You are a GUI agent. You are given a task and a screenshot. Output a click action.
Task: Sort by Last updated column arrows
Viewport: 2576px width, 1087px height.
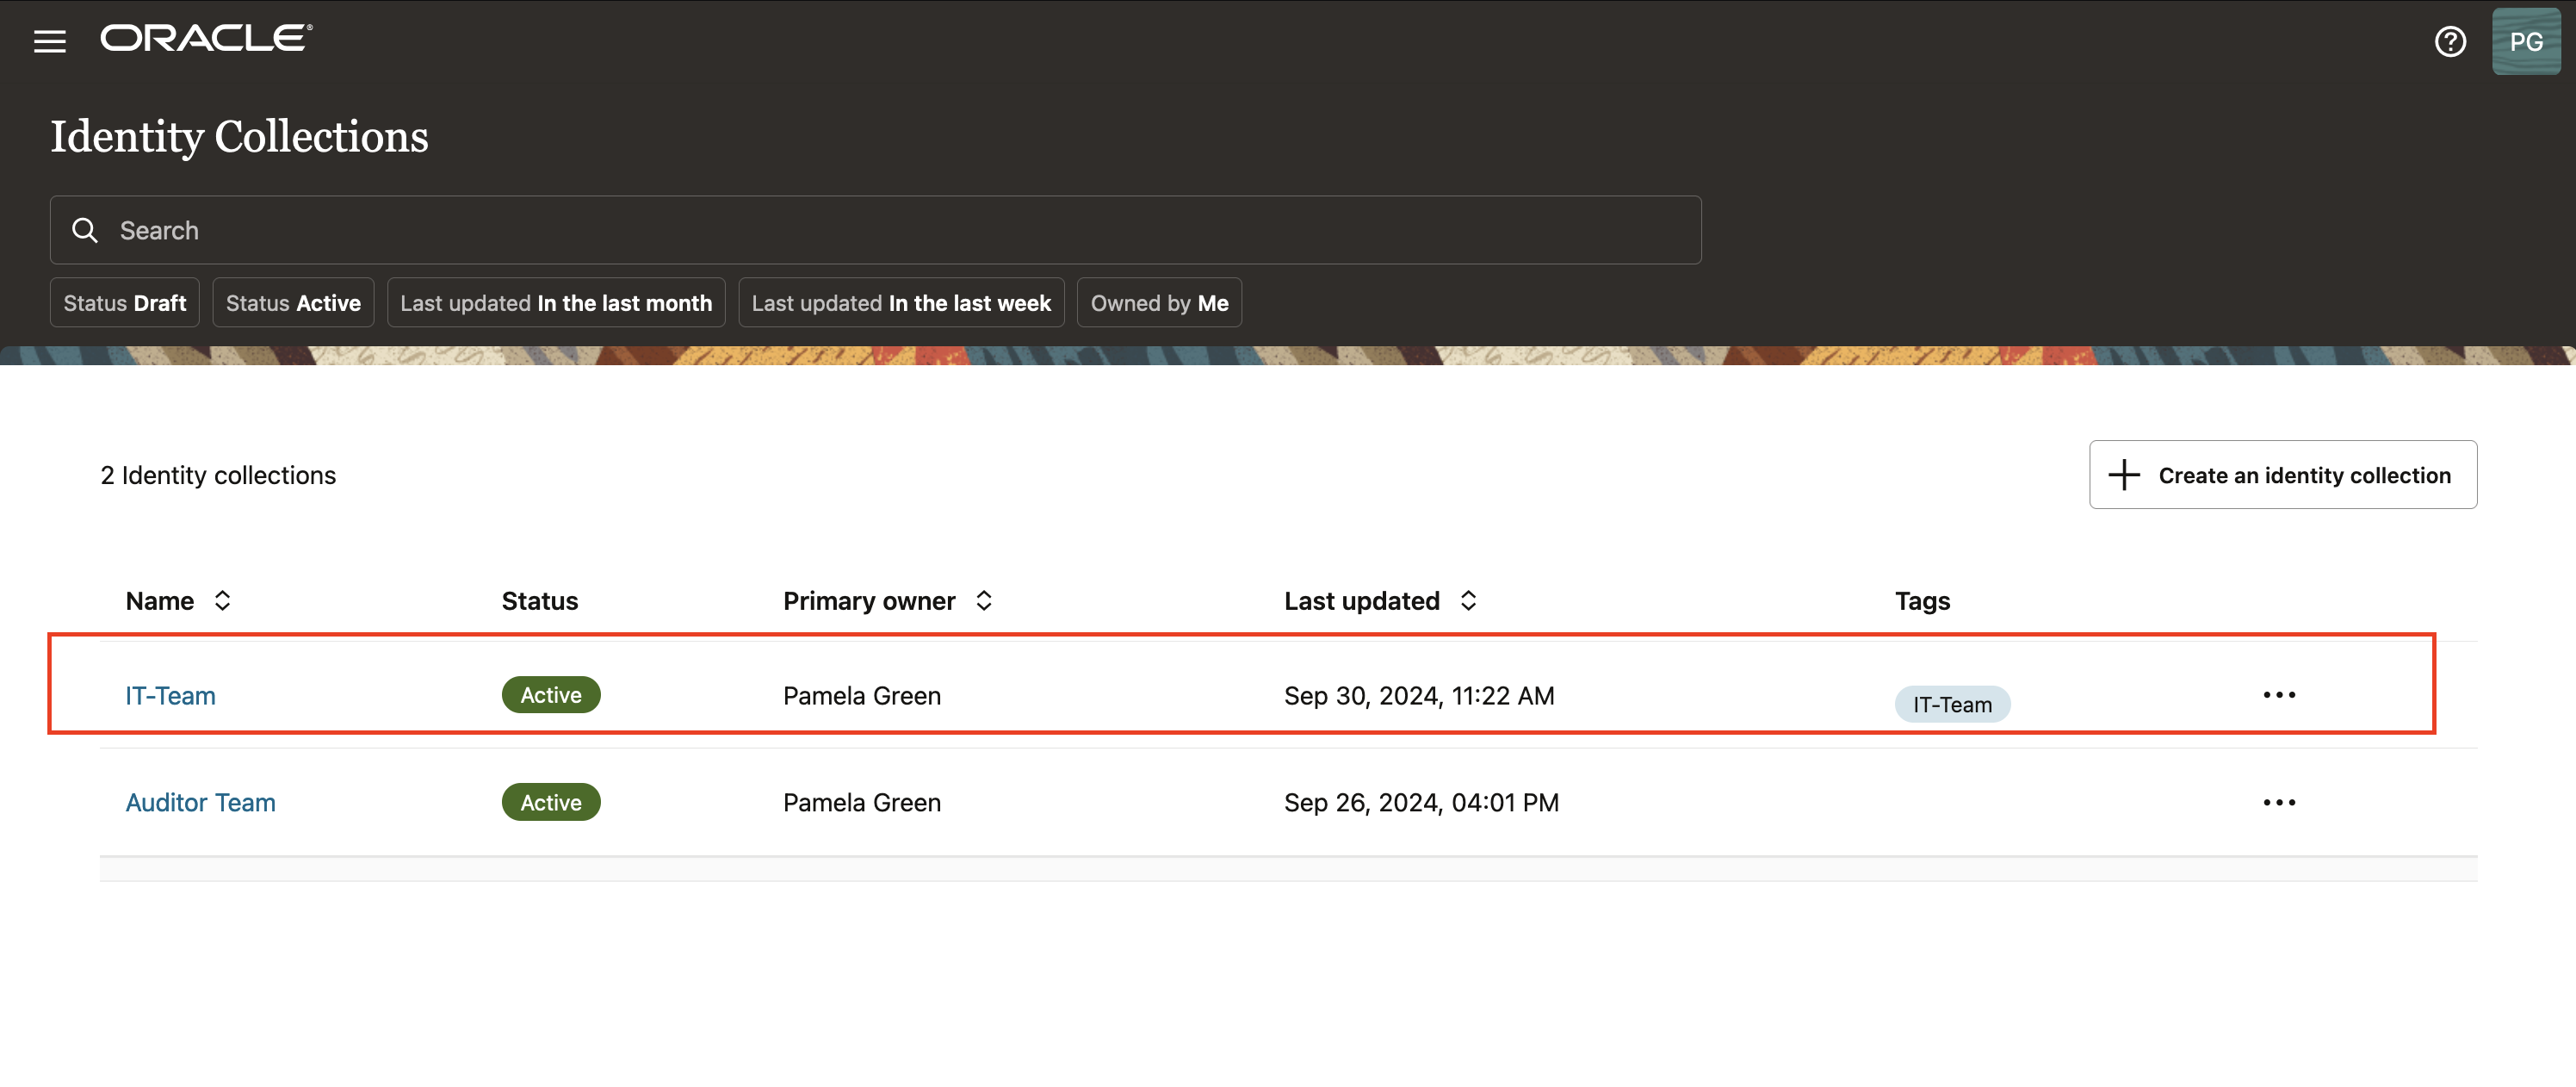(1467, 600)
